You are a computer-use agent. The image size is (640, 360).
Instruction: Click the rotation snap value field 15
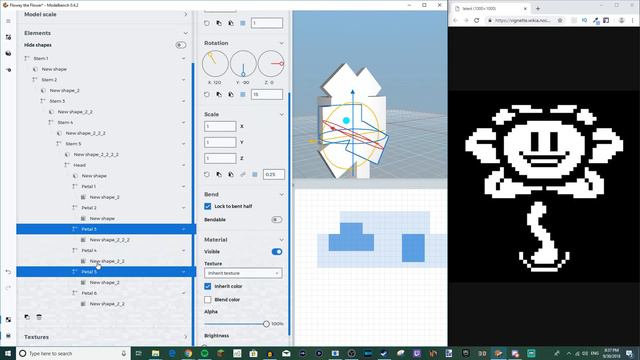click(x=267, y=94)
